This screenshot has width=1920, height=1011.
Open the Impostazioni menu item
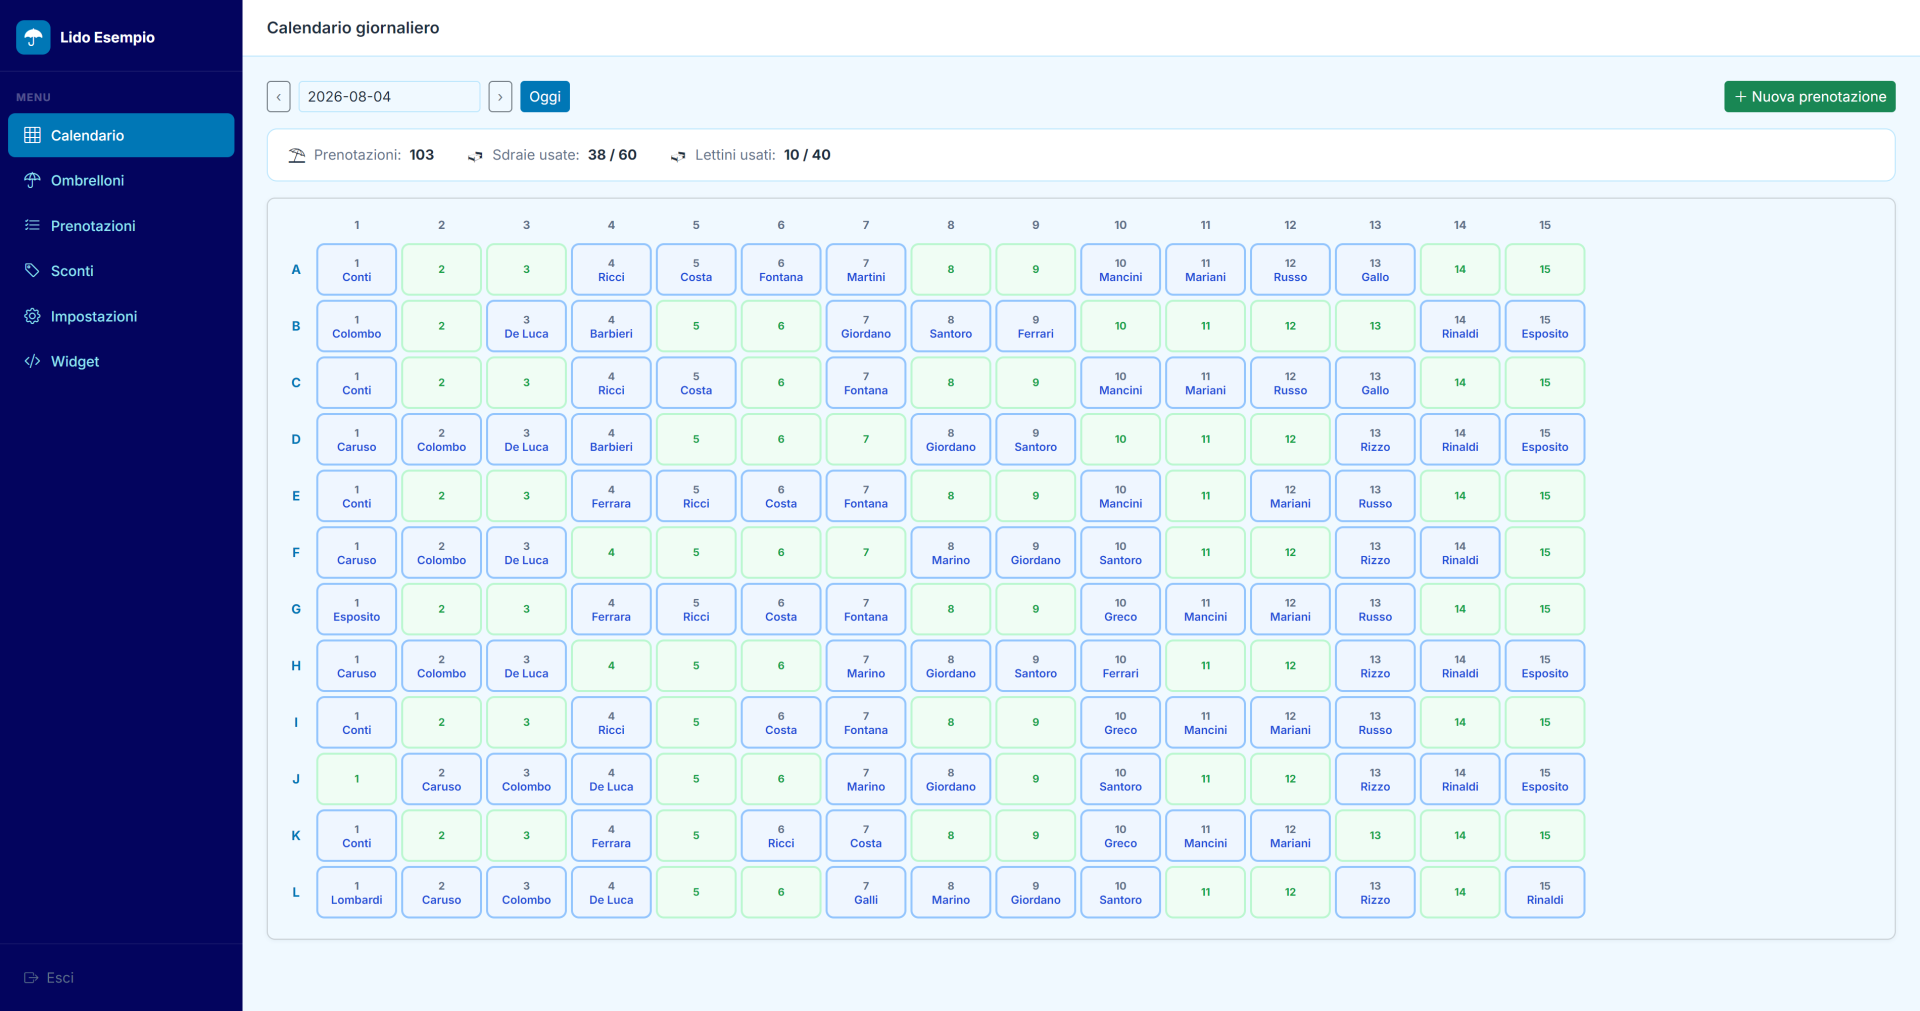pos(121,316)
